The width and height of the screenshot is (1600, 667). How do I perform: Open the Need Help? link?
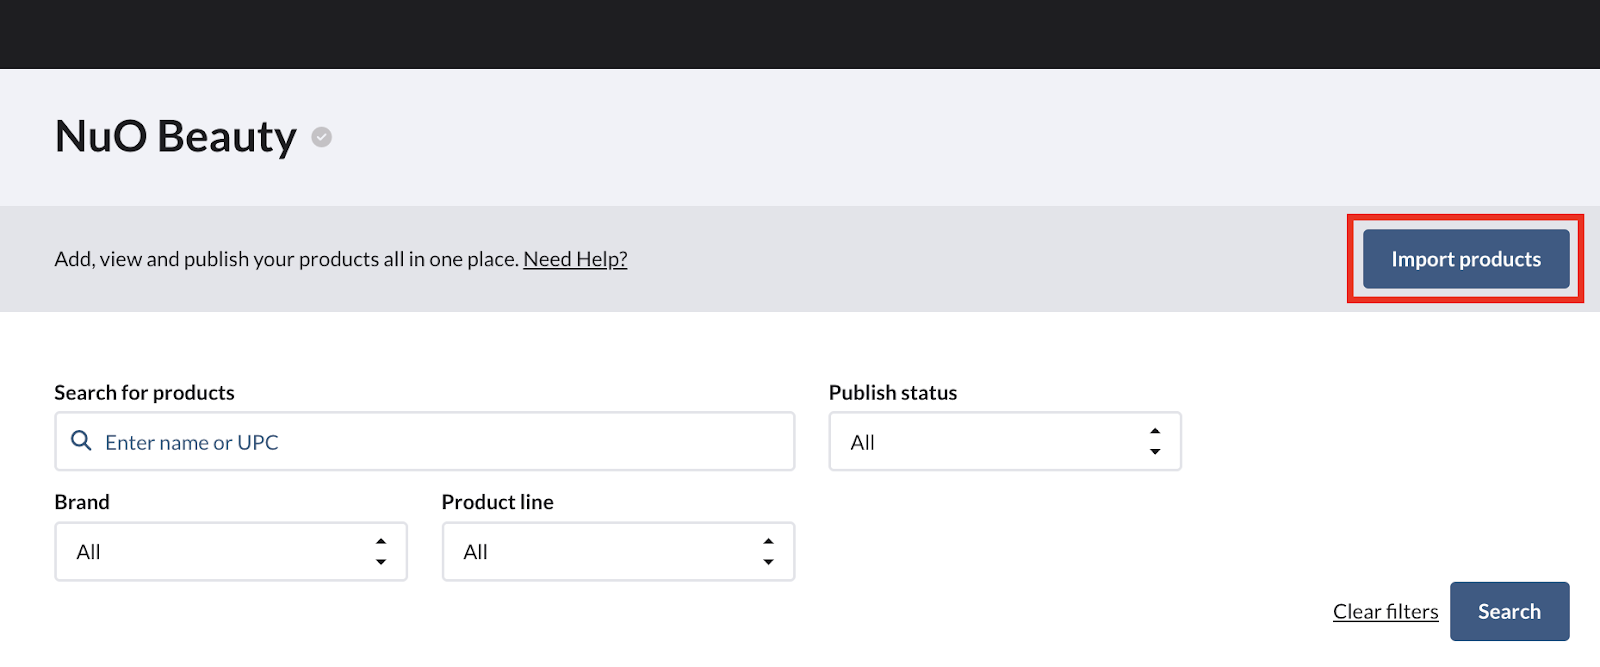click(x=575, y=259)
